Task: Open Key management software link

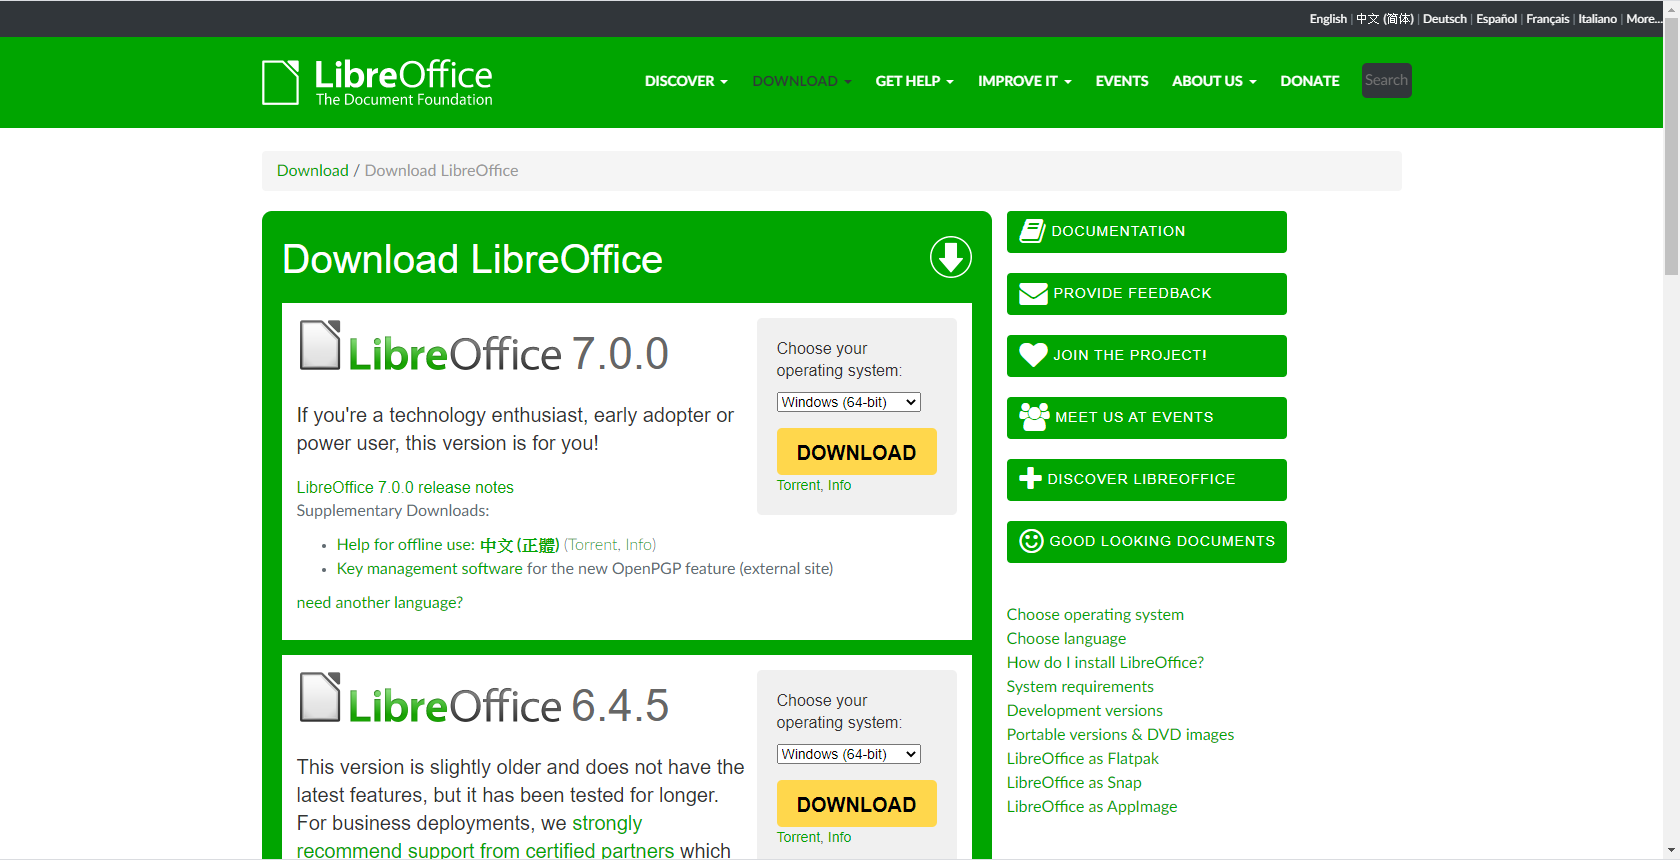Action: click(x=430, y=569)
